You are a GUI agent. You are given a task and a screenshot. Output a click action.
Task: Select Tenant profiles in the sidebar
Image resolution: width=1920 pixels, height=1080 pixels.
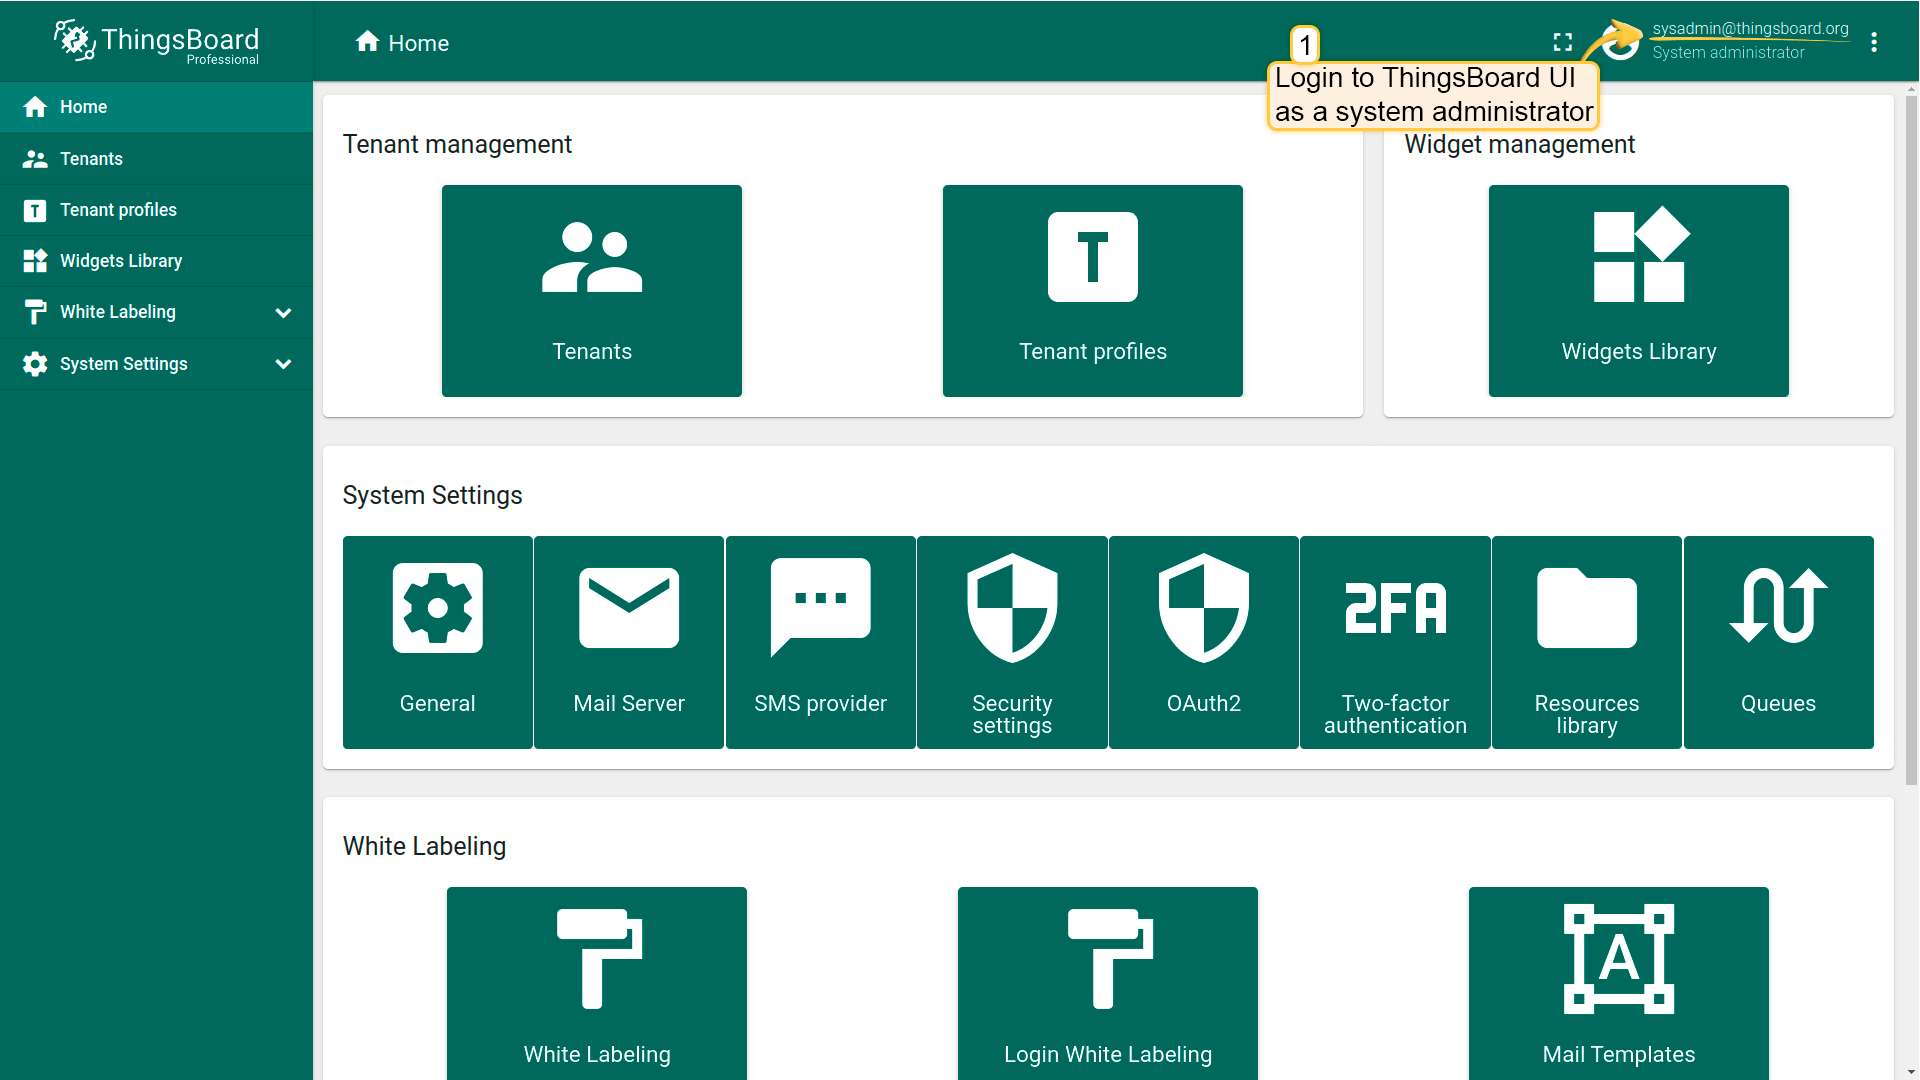tap(157, 210)
